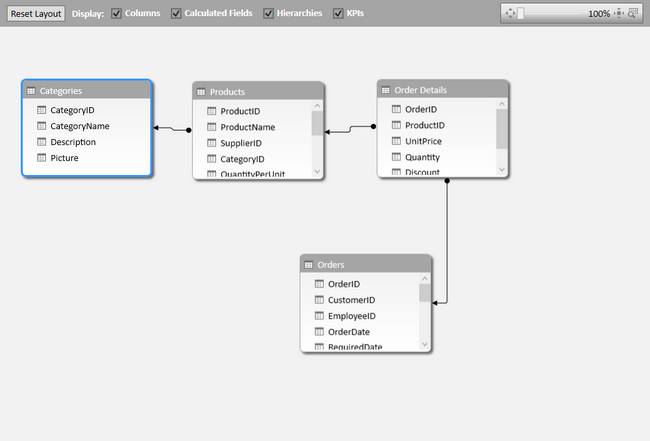Open the minimap magnifier icon

(633, 13)
